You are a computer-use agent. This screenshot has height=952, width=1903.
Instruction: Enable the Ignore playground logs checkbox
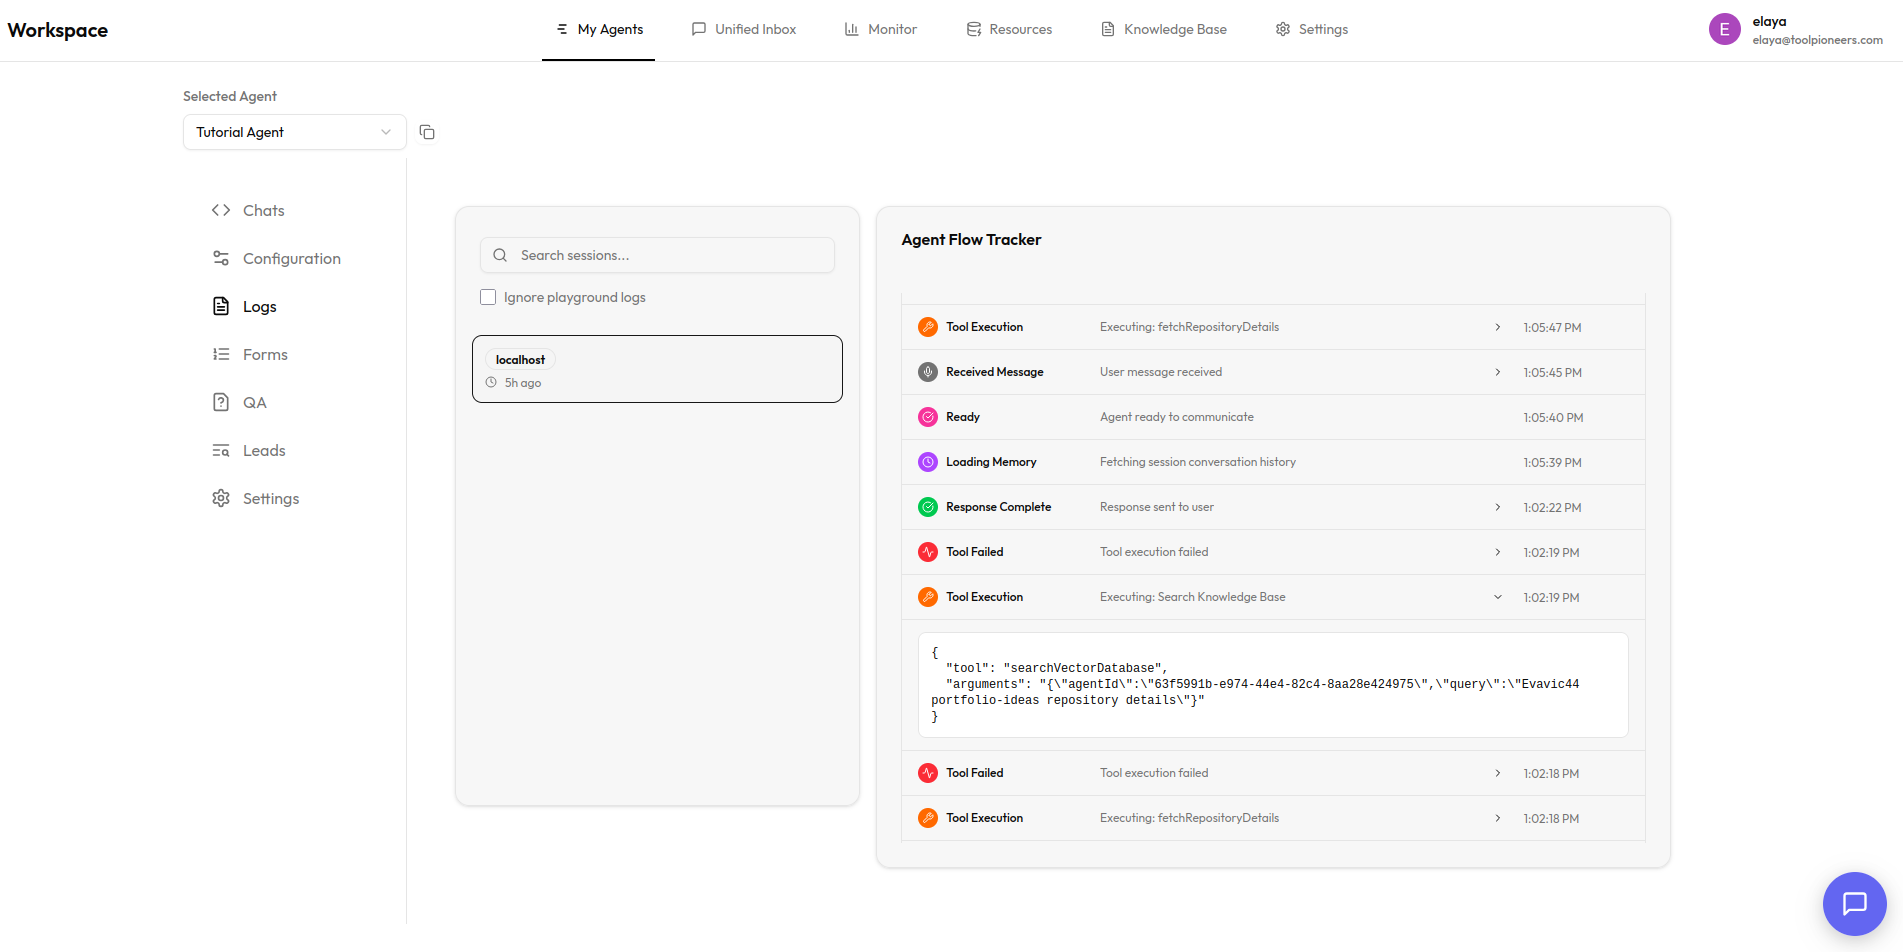point(488,297)
